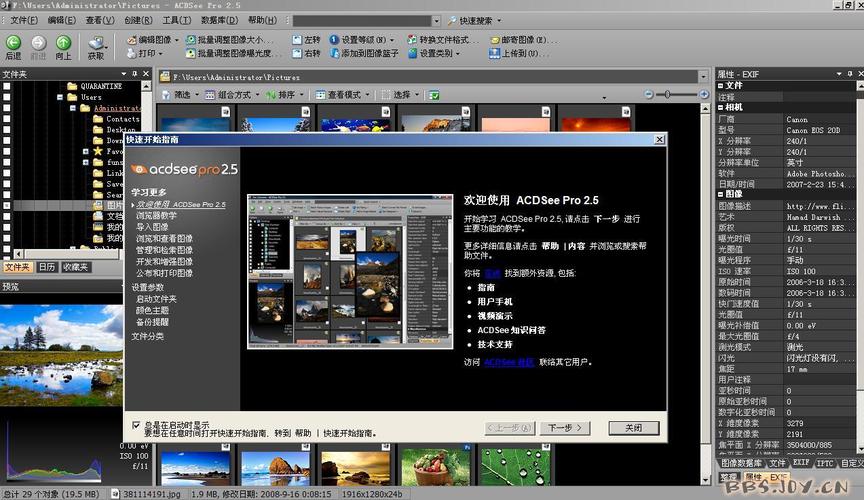Click the Batch Resize Images (批量调整图像大小) icon
This screenshot has width=864, height=500.
coord(191,40)
